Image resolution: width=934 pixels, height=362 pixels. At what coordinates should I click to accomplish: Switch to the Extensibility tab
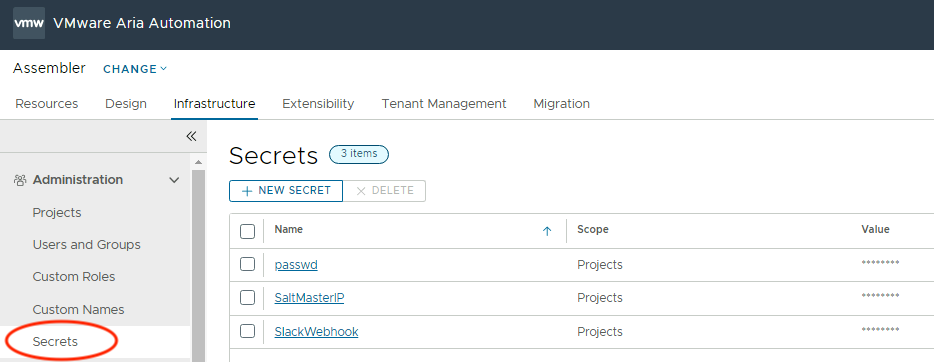click(318, 104)
